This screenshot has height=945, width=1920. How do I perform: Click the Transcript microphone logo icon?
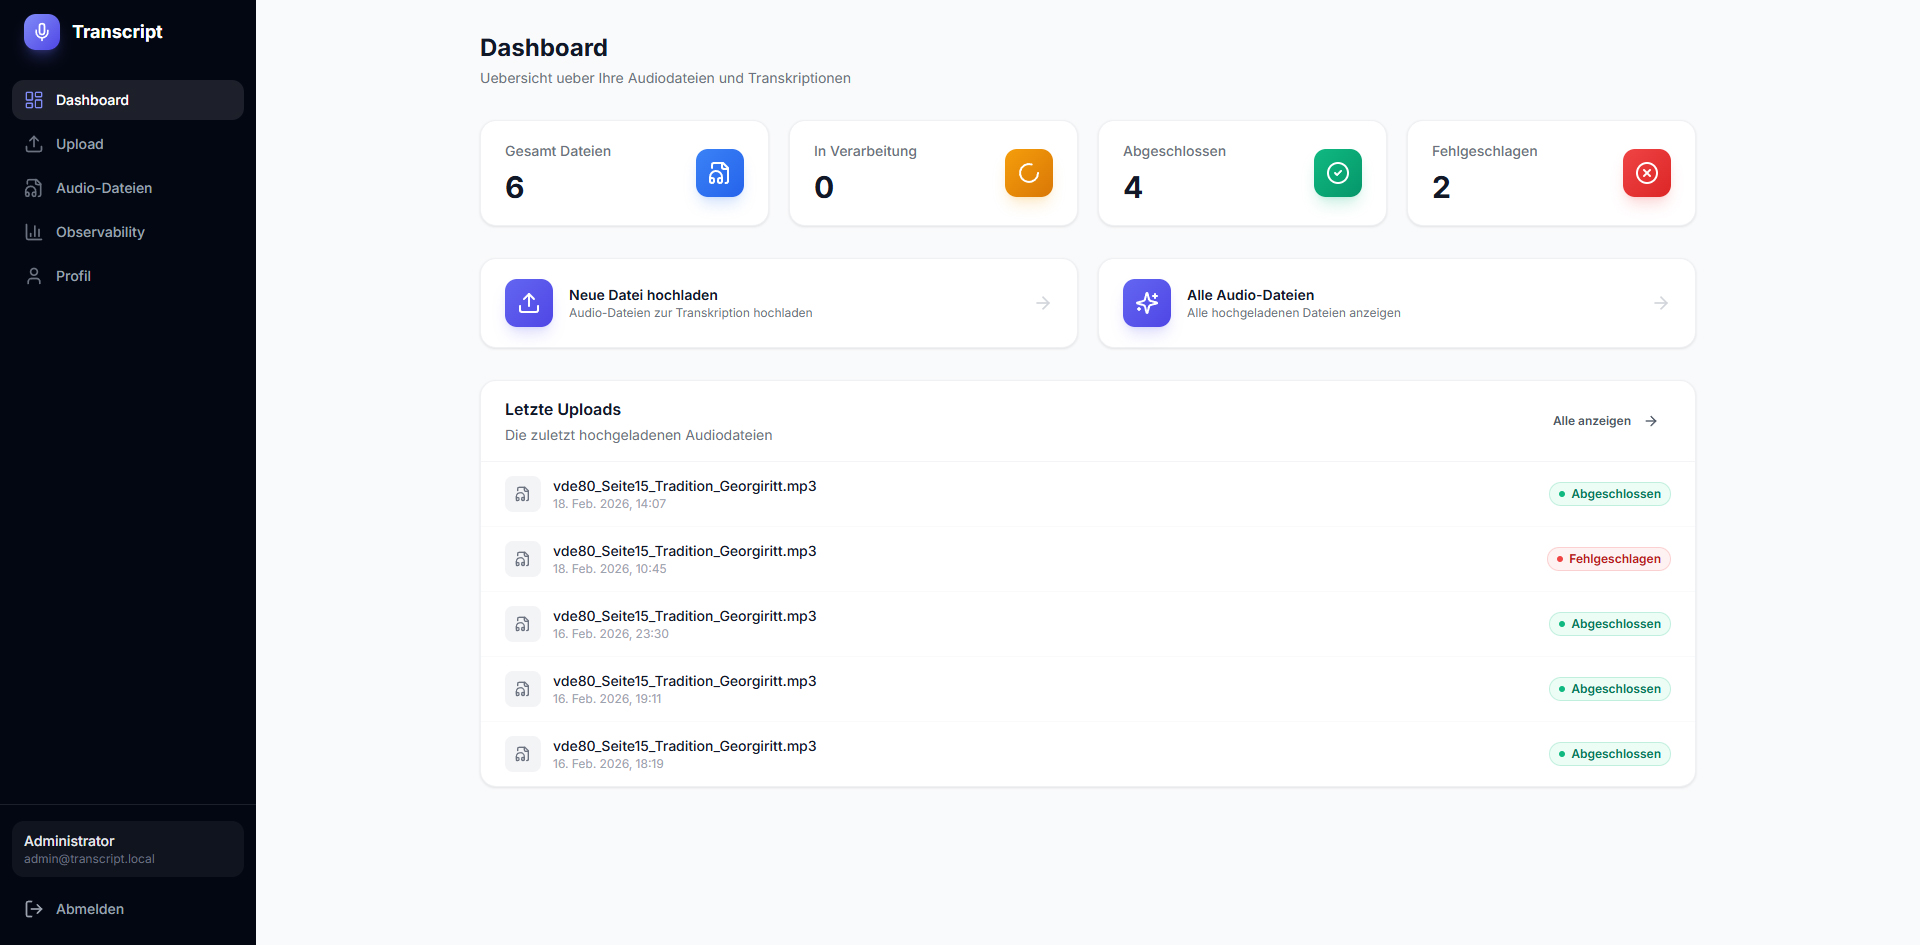pyautogui.click(x=42, y=32)
